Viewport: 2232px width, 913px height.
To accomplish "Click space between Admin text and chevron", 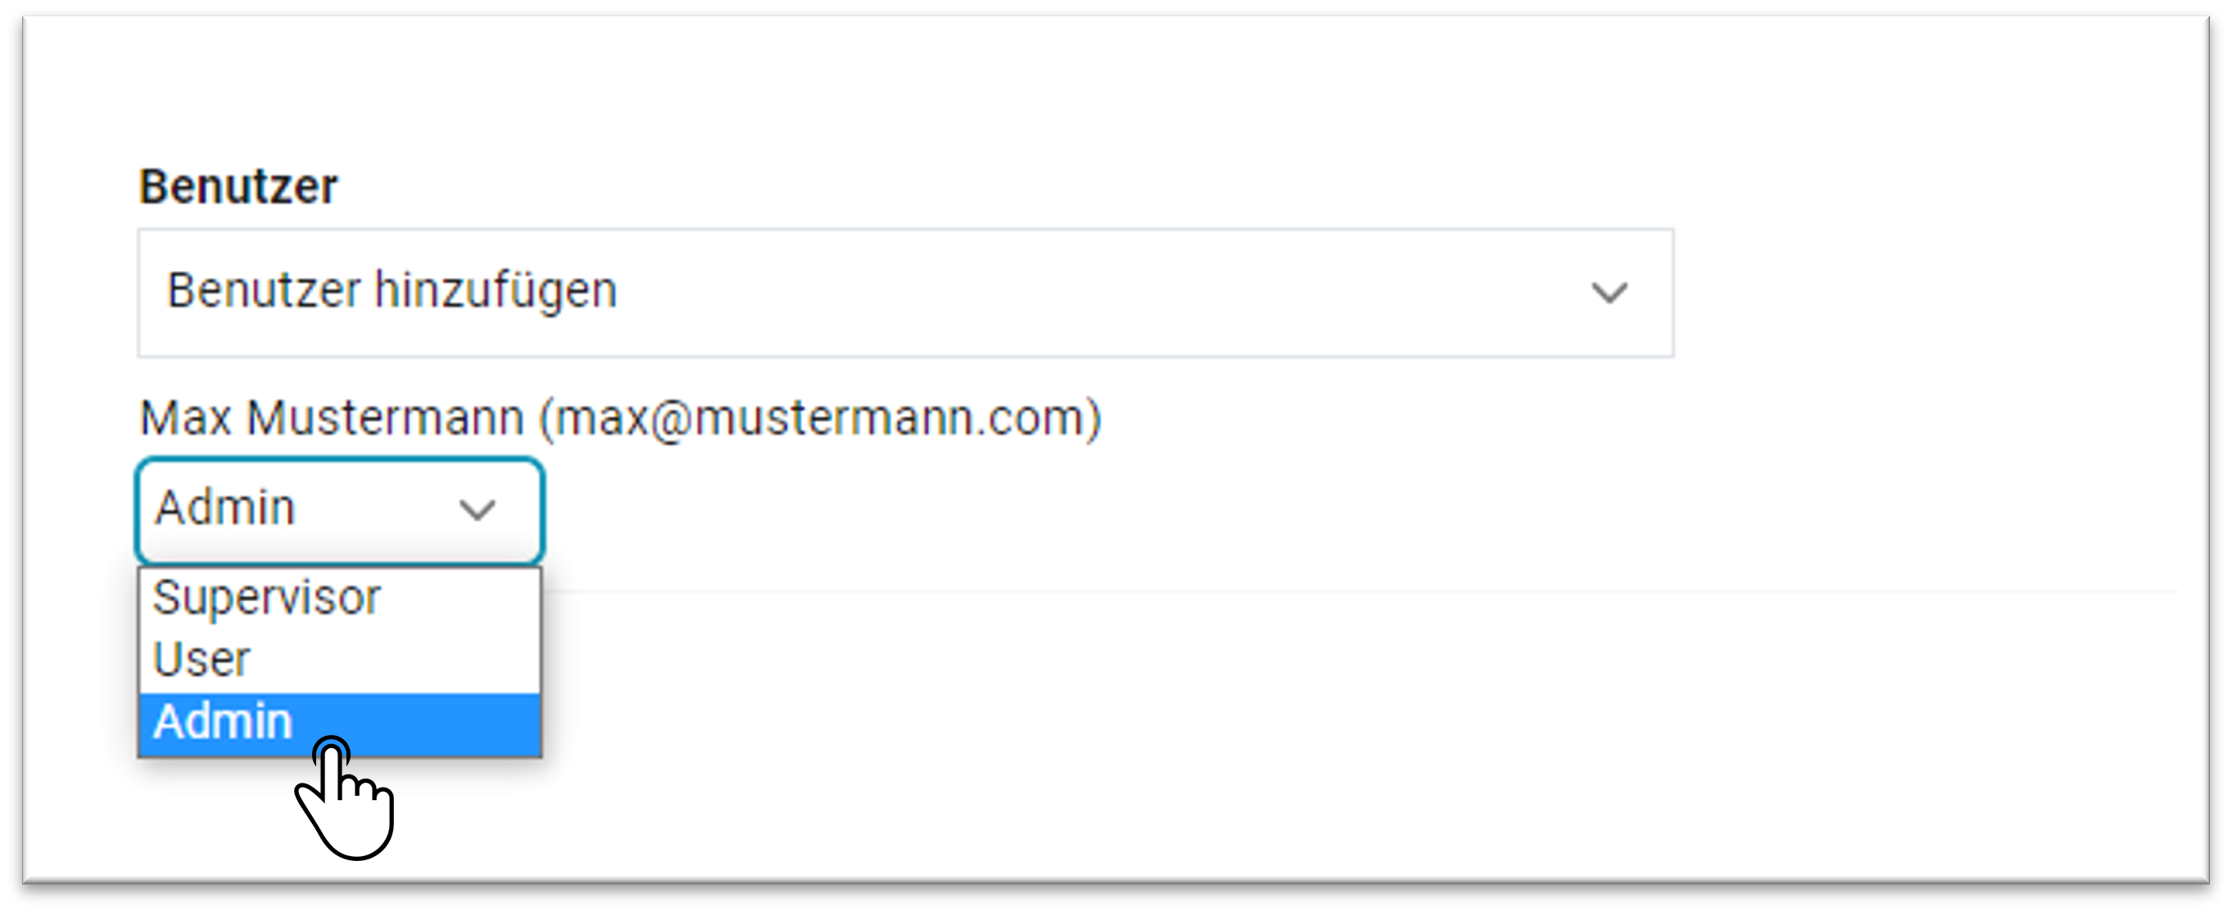I will (375, 510).
